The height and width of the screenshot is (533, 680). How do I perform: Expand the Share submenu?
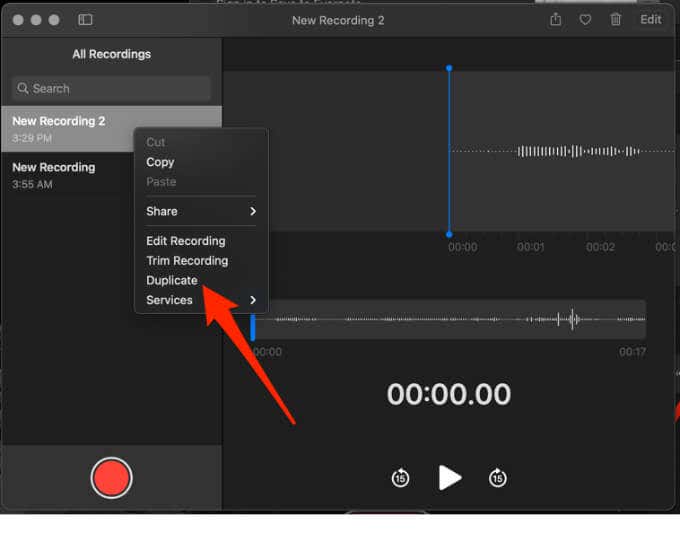[x=200, y=211]
